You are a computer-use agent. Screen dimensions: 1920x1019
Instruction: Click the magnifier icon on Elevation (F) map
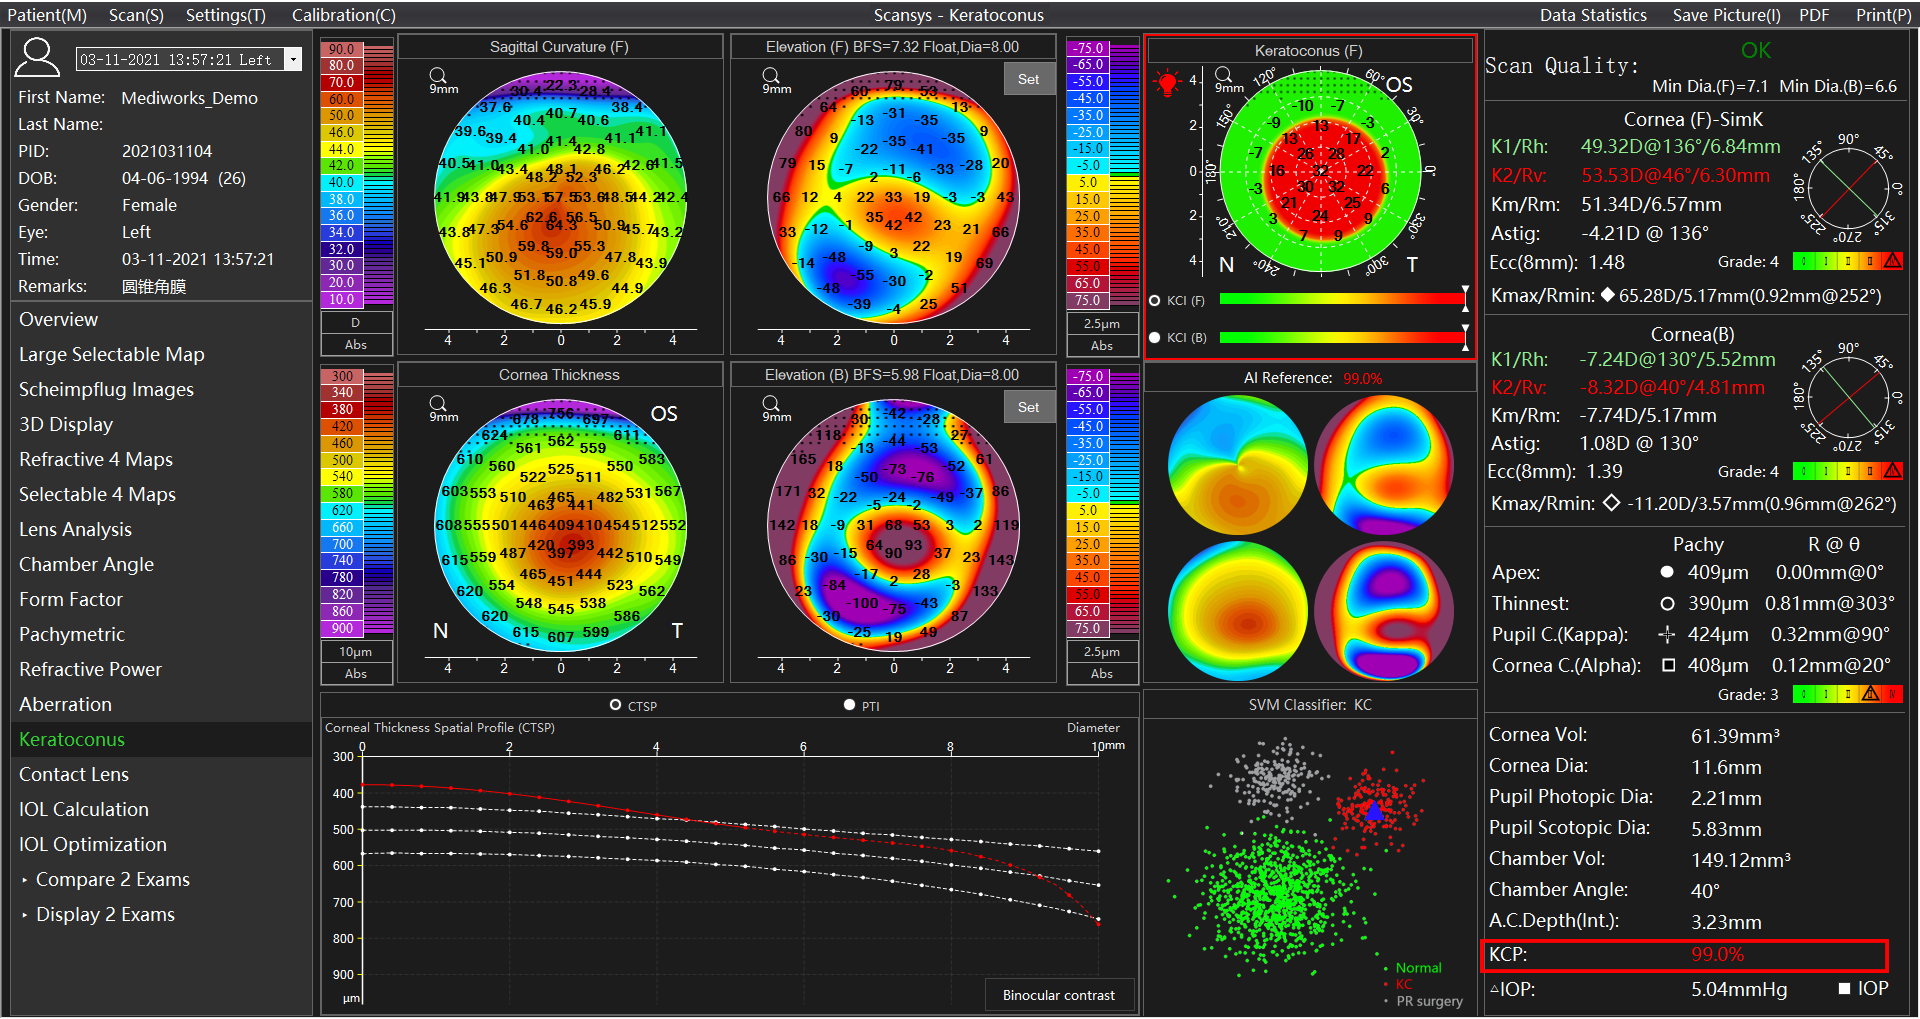[x=770, y=75]
